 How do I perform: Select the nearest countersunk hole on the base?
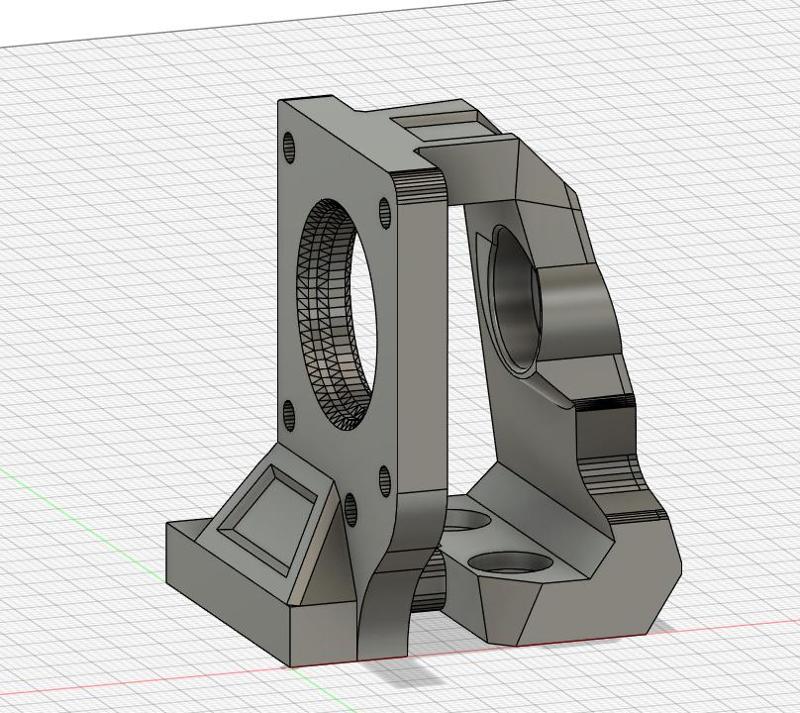[510, 563]
